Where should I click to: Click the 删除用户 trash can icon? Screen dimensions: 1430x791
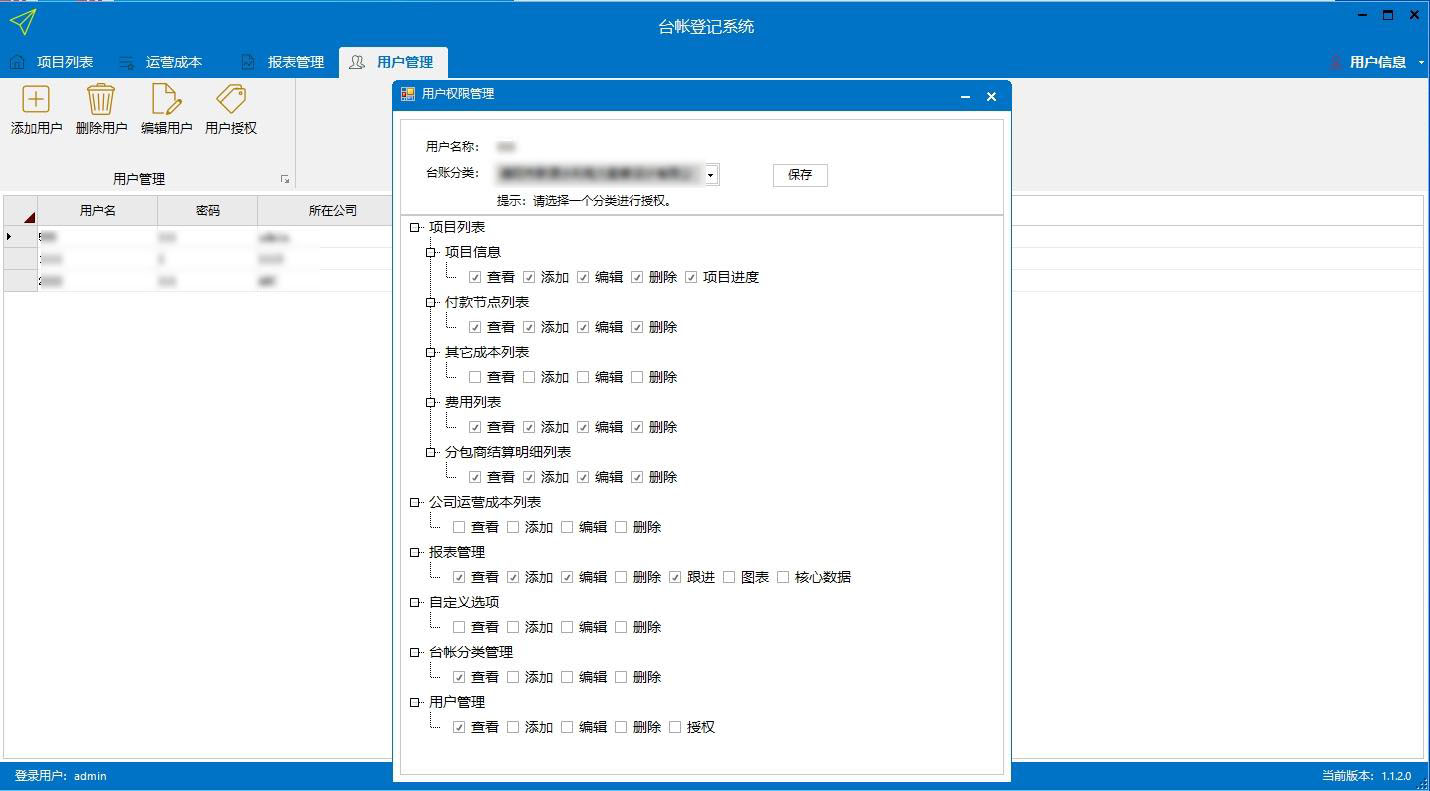(x=101, y=99)
